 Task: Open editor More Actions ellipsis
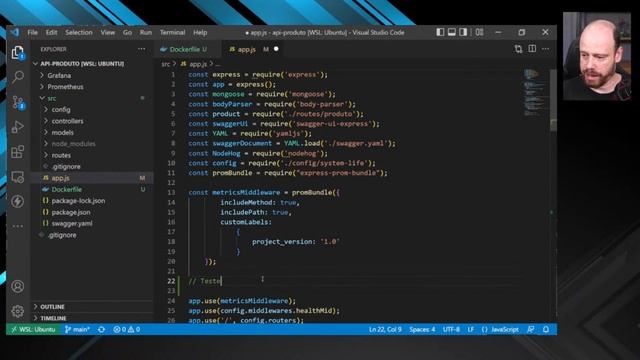coord(546,49)
